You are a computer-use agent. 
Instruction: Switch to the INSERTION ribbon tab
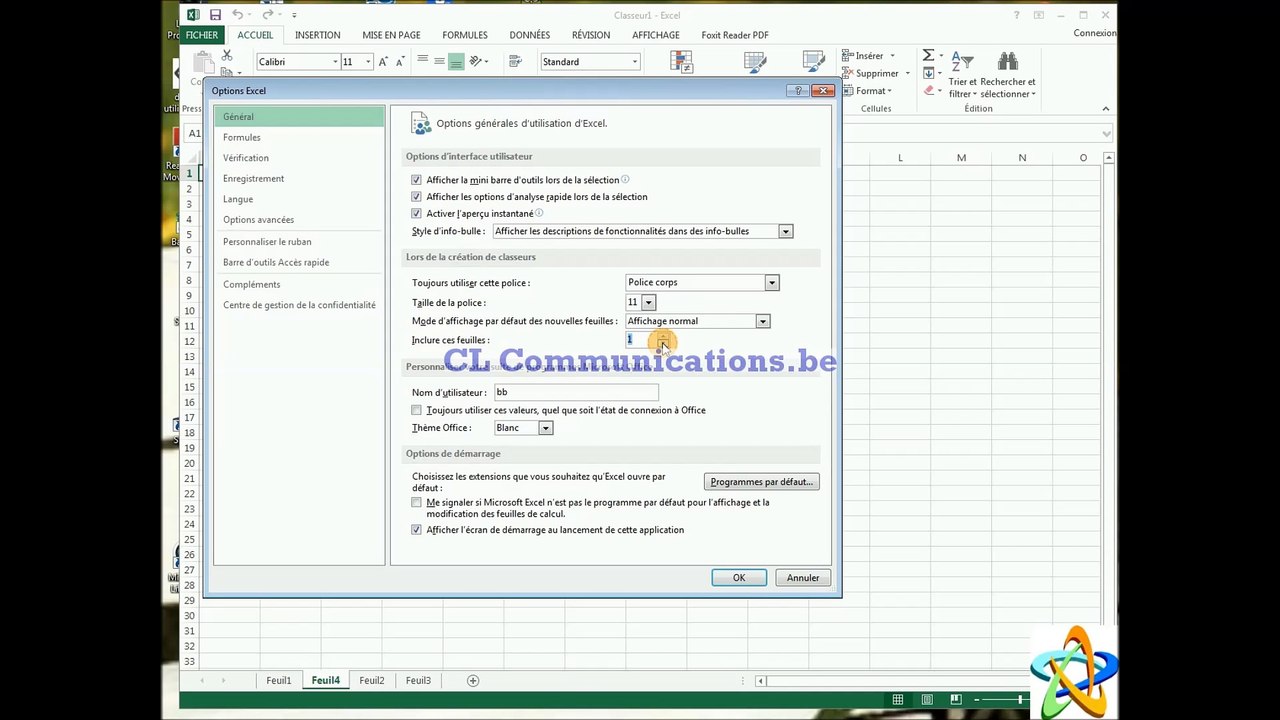coord(318,35)
